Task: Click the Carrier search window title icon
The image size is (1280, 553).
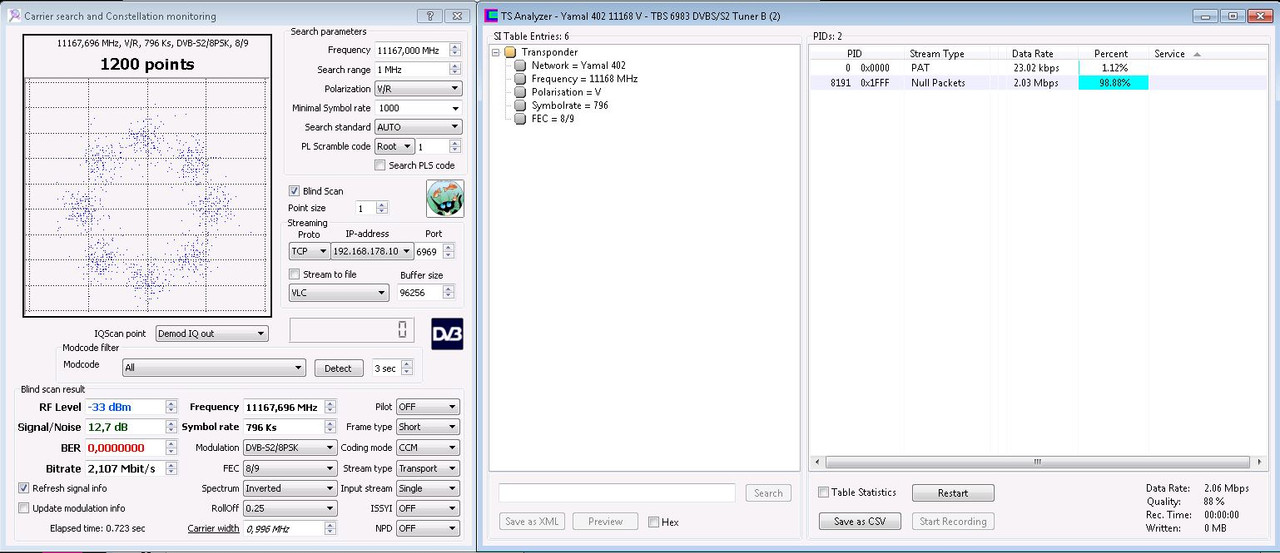Action: point(14,16)
